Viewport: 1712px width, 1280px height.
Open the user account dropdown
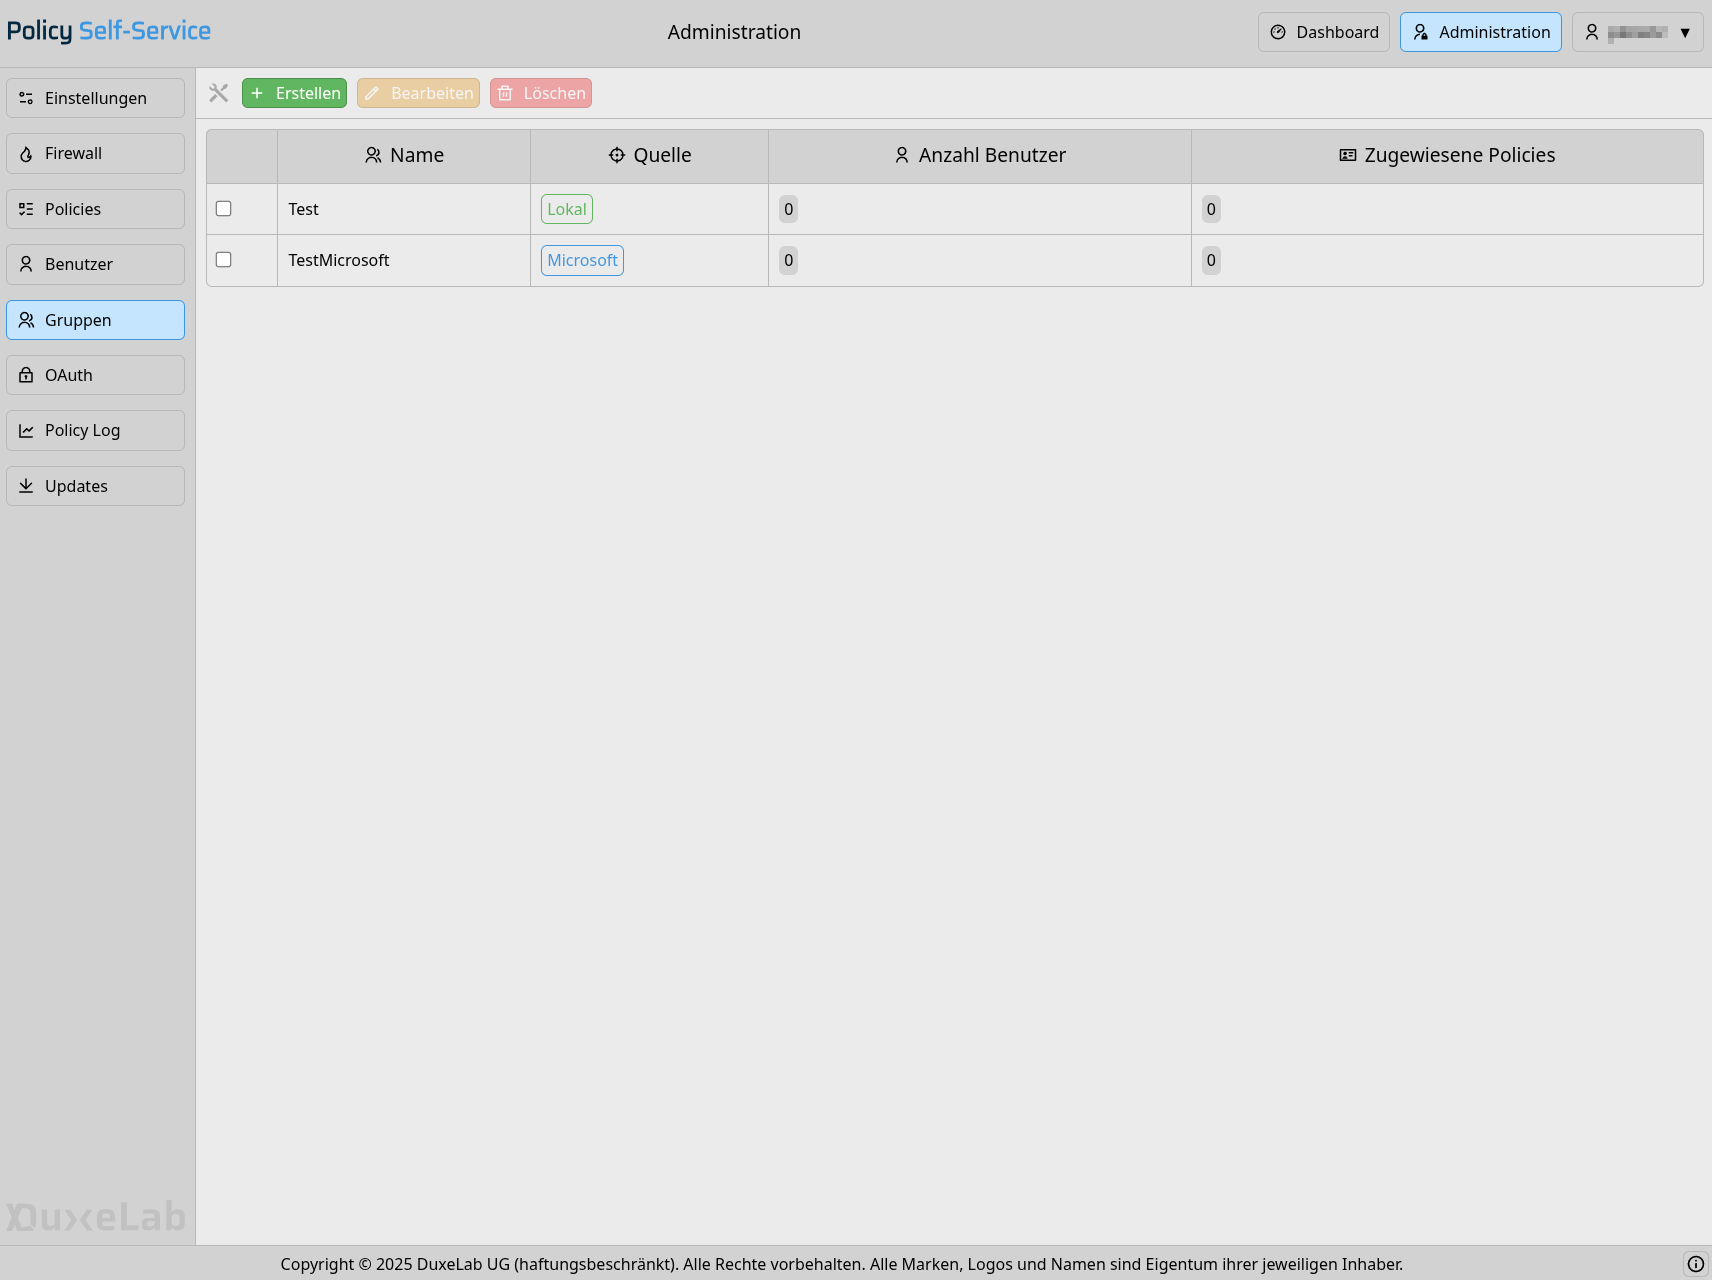pyautogui.click(x=1637, y=32)
